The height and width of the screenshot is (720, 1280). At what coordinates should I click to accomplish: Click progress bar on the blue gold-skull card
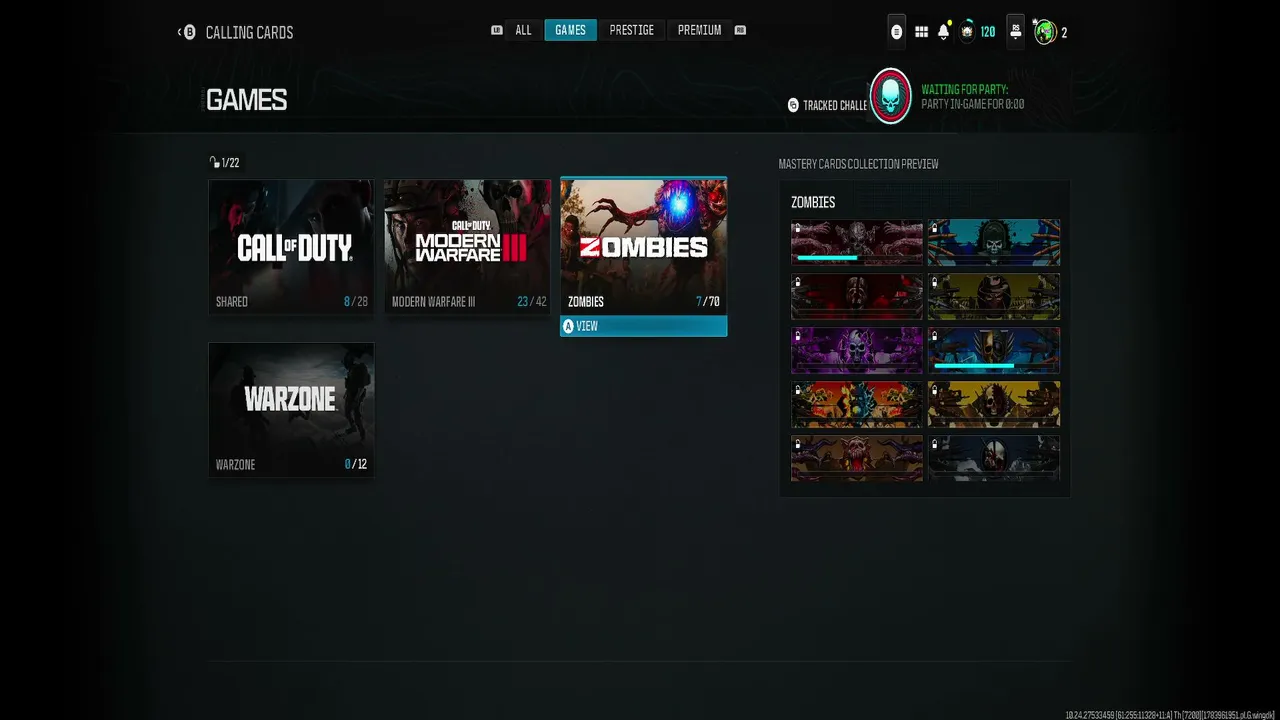(993, 366)
